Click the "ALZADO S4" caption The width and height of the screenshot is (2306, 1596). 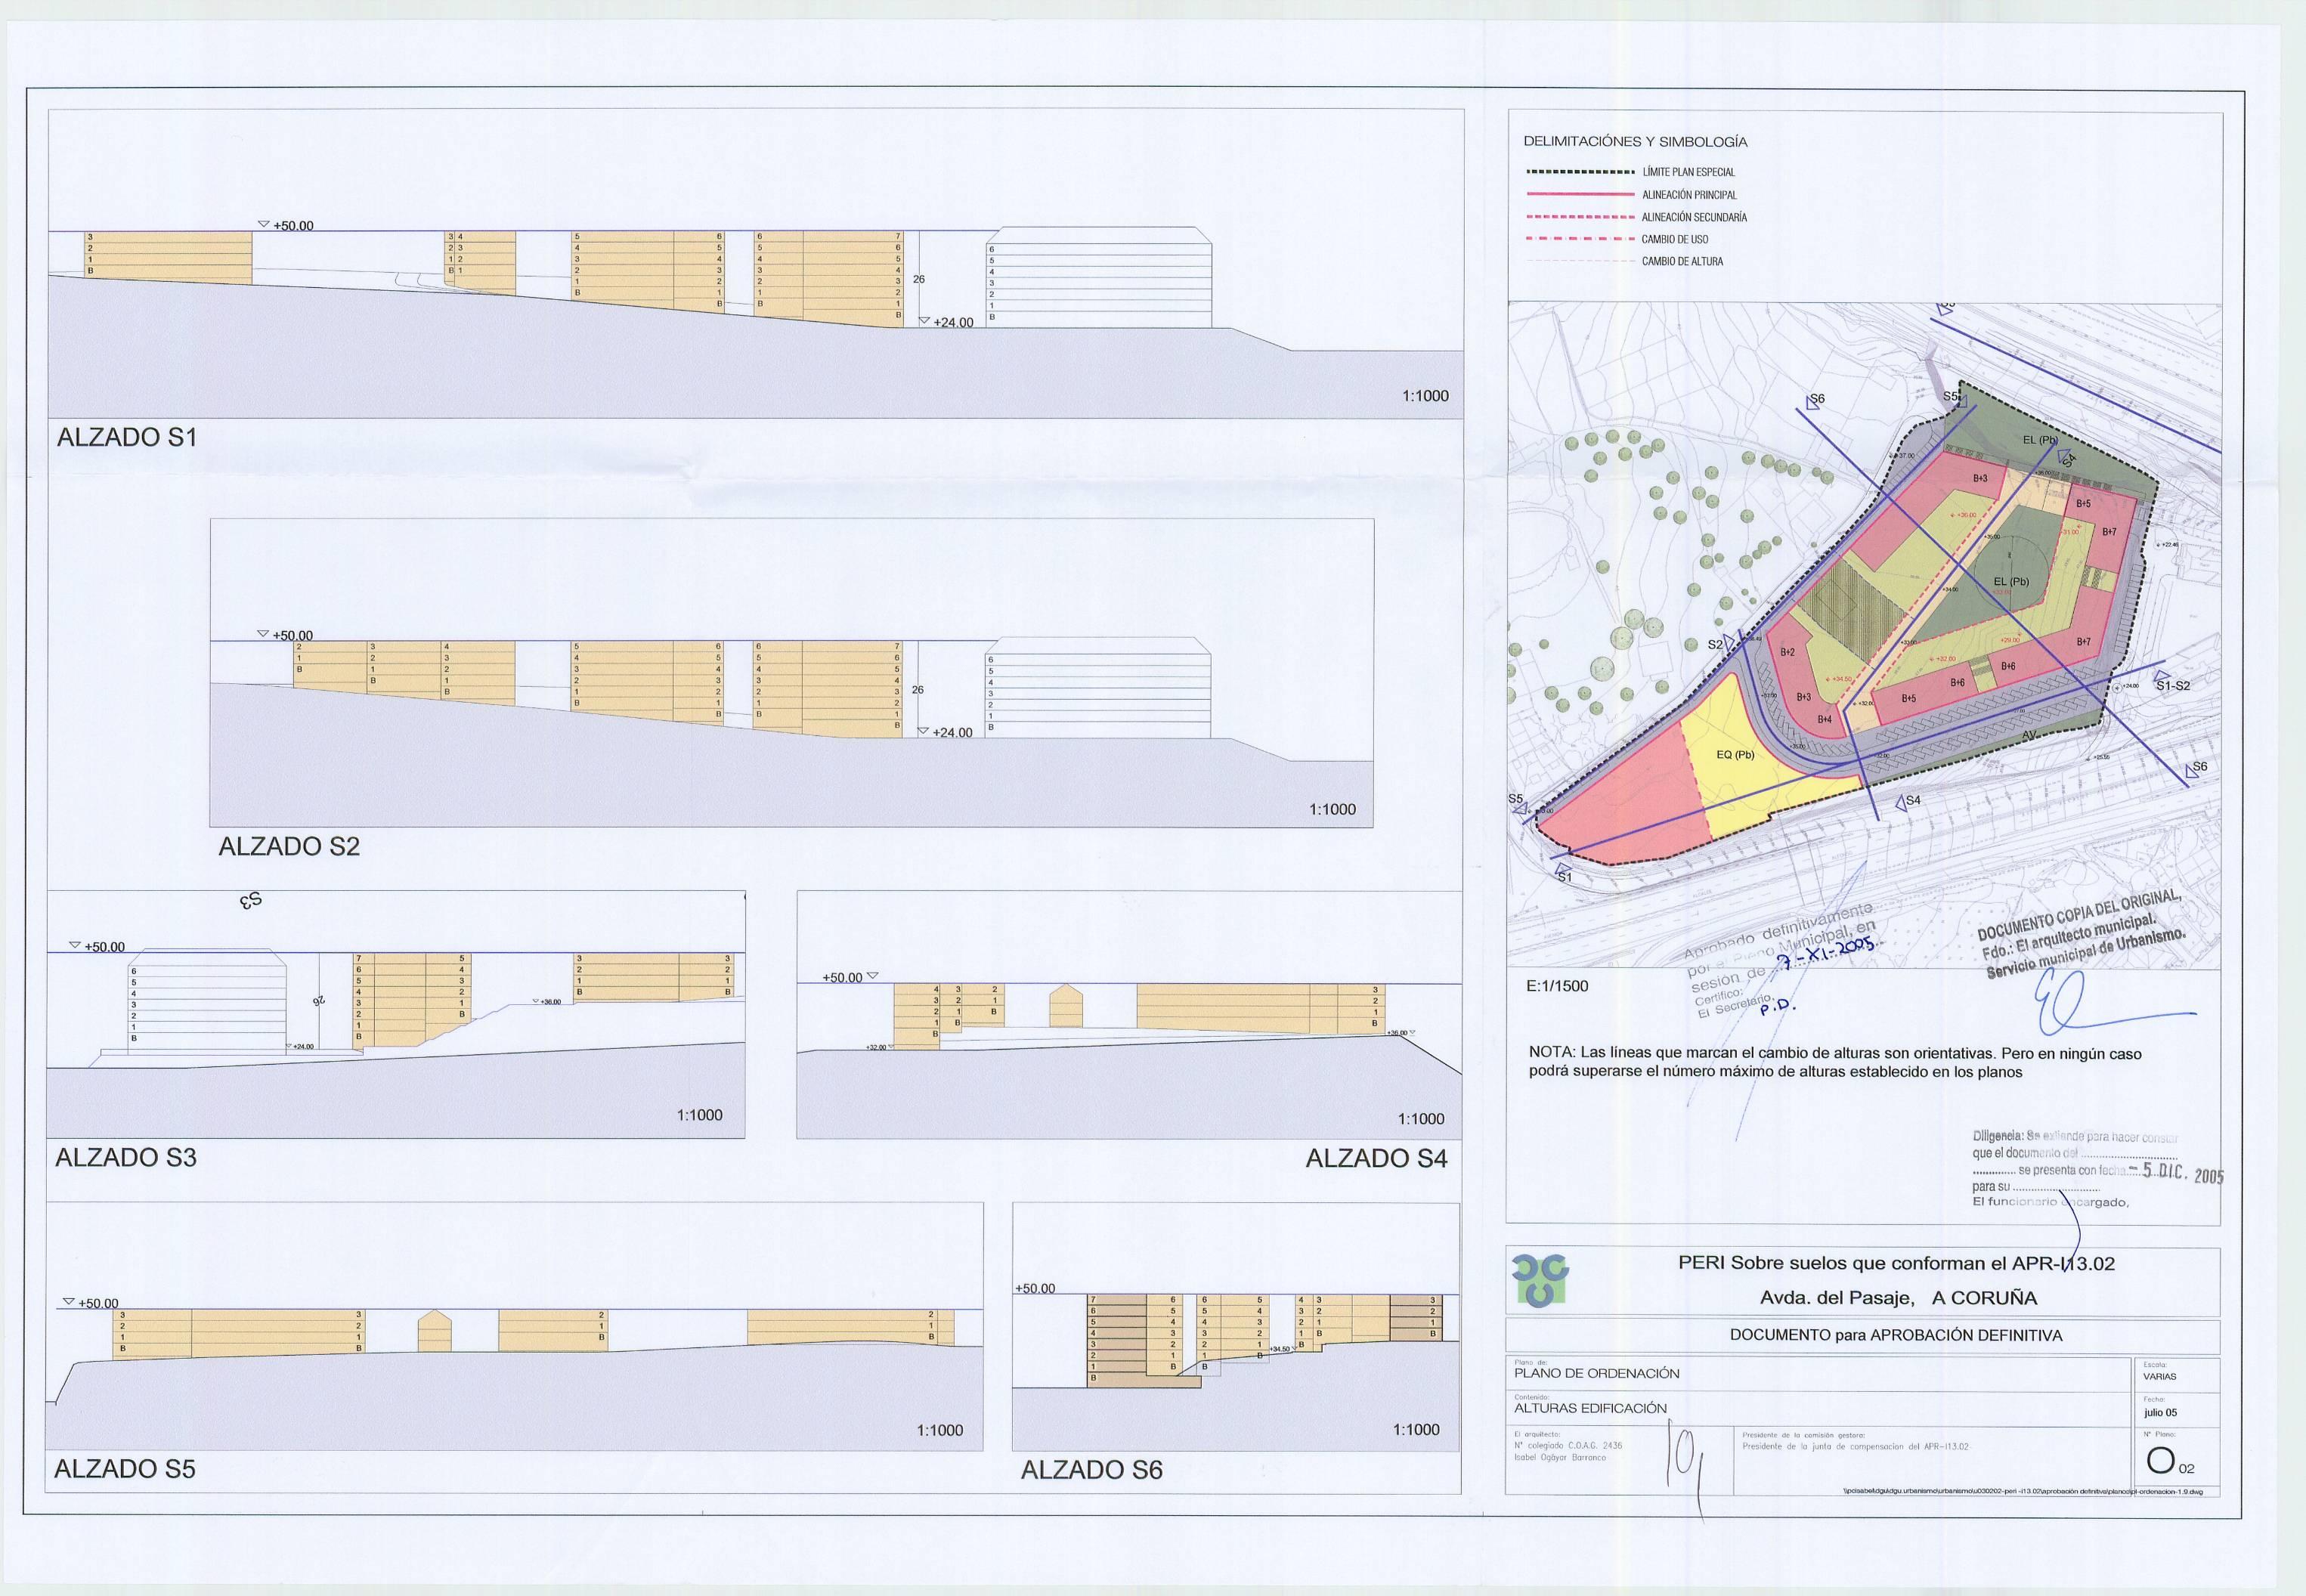point(1377,1158)
